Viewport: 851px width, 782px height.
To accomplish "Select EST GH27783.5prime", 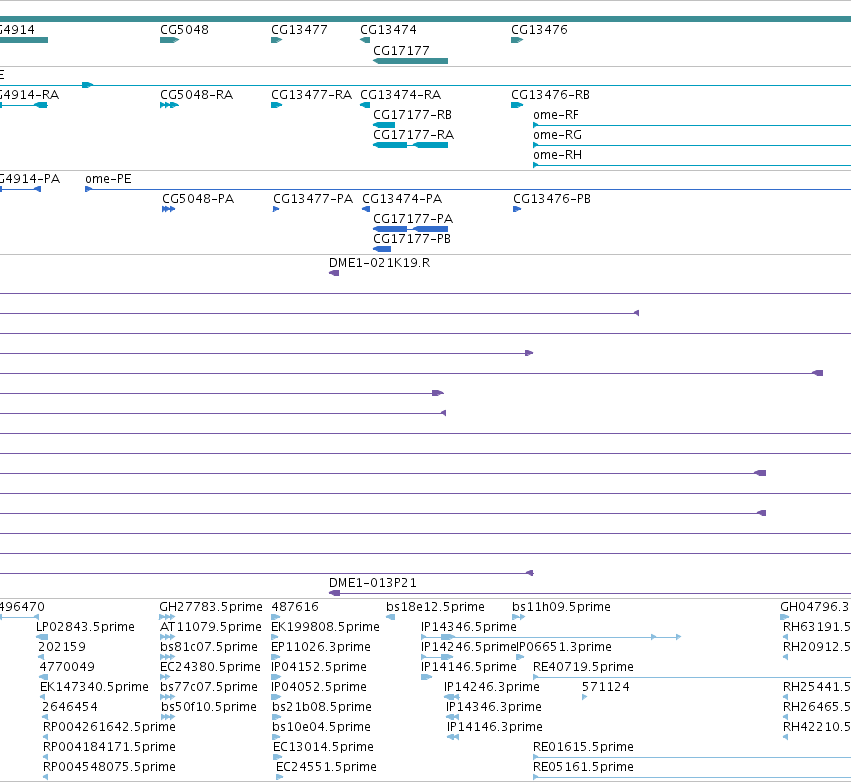I will coord(211,607).
